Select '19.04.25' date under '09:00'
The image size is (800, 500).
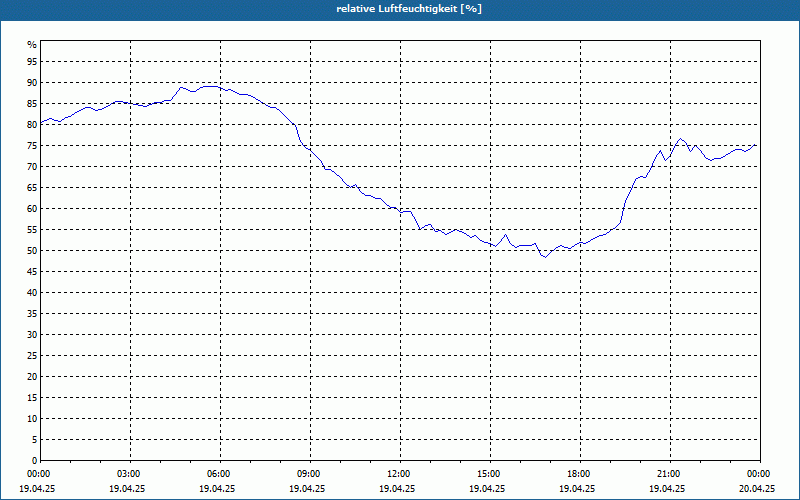click(x=307, y=488)
